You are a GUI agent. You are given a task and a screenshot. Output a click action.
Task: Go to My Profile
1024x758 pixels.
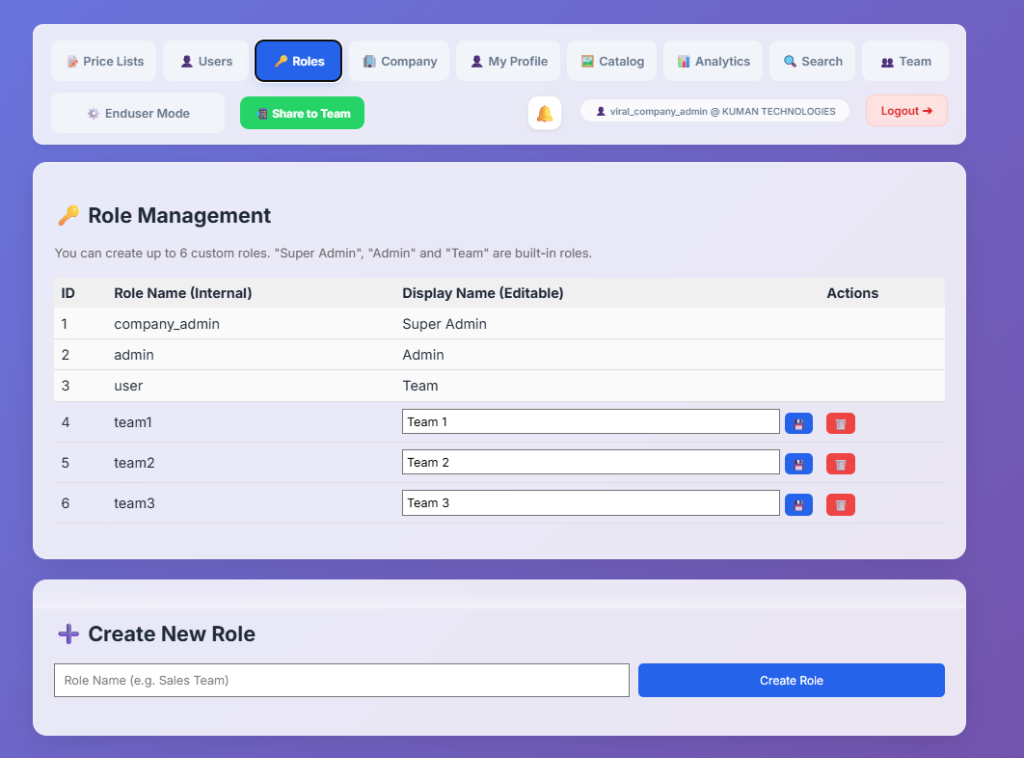508,61
